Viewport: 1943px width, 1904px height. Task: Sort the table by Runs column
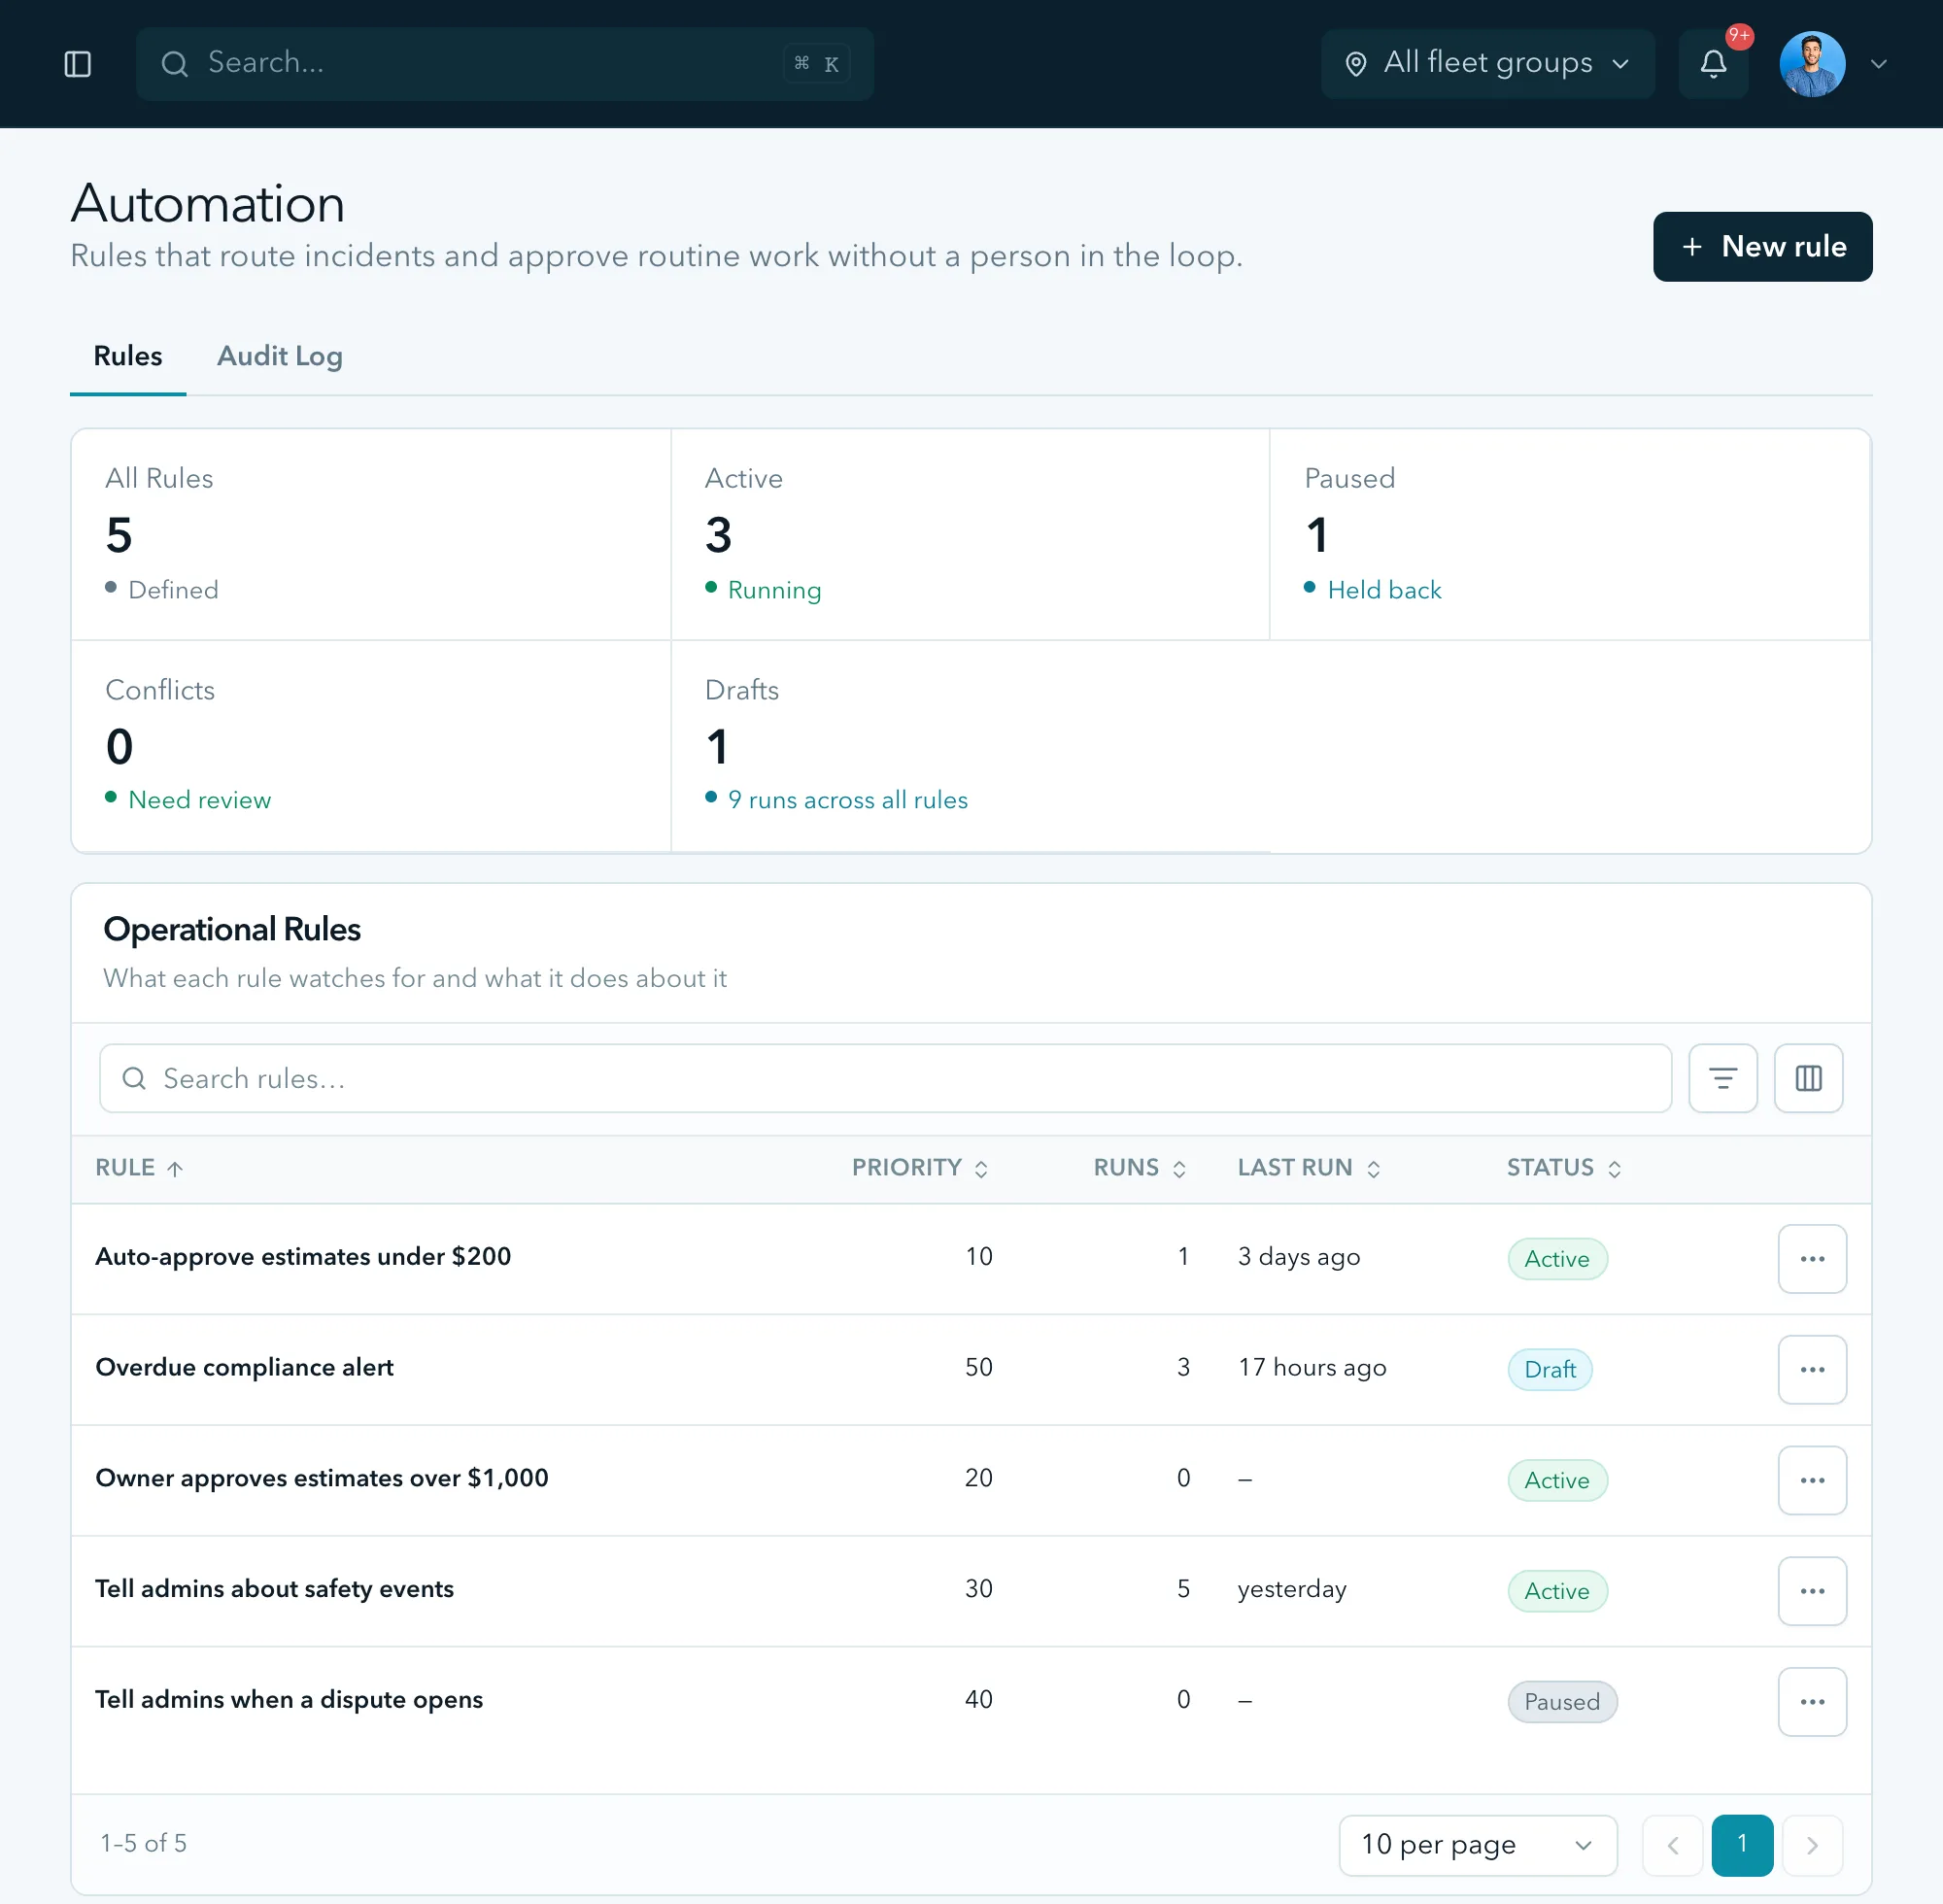[x=1140, y=1168]
